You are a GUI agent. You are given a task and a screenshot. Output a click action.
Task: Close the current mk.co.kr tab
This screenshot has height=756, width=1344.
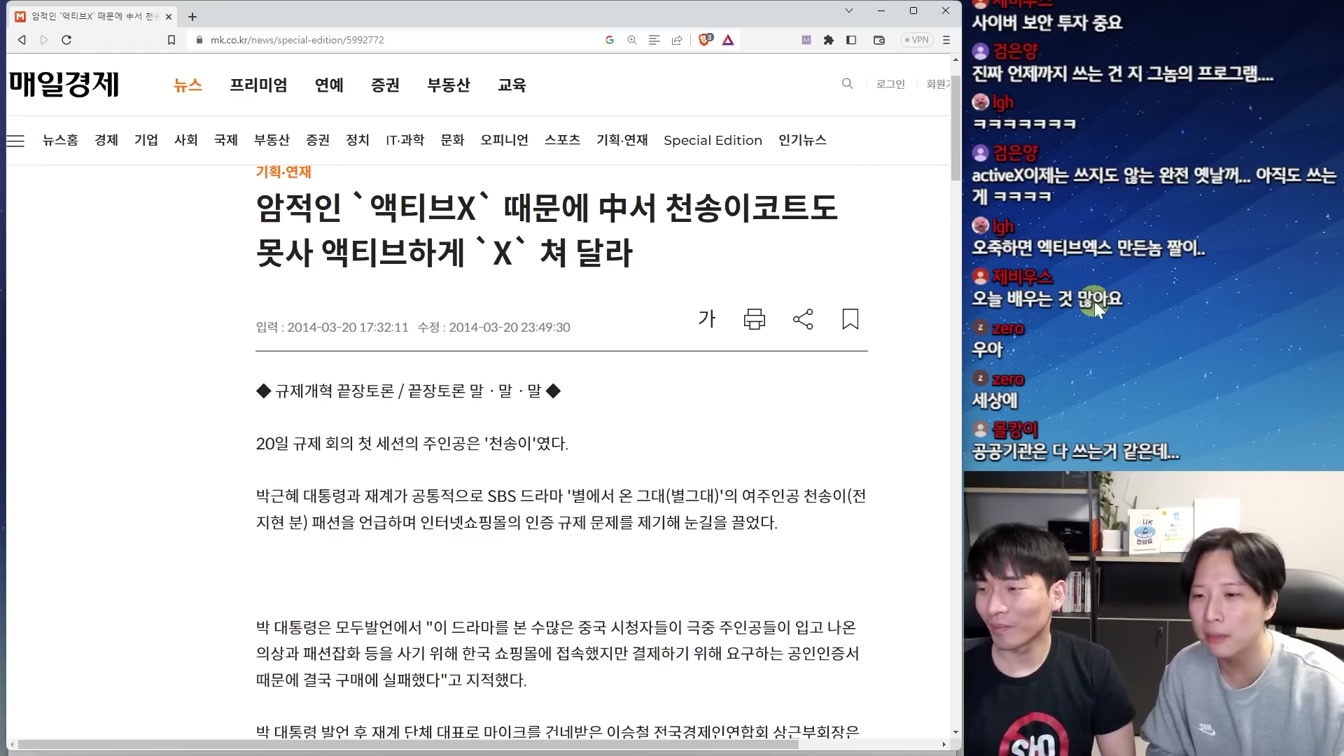click(168, 16)
